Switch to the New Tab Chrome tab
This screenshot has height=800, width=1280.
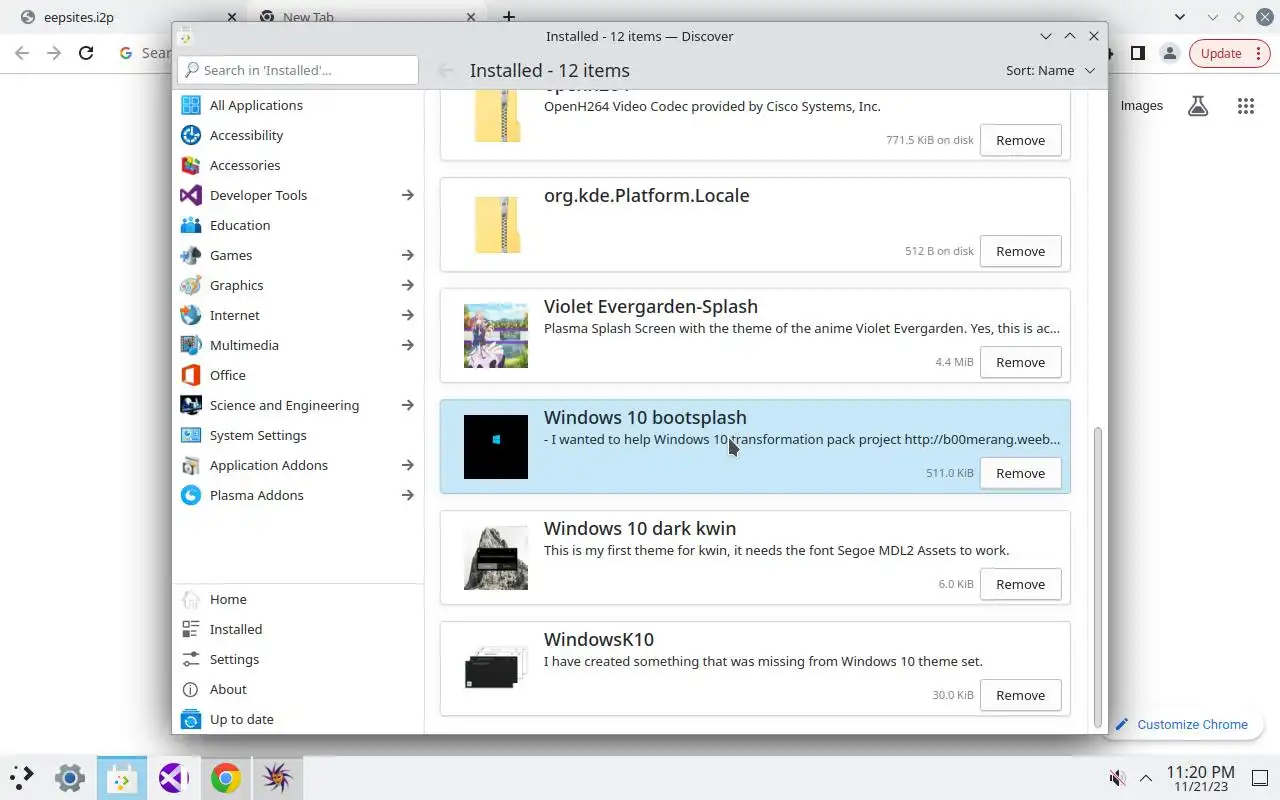click(x=368, y=17)
